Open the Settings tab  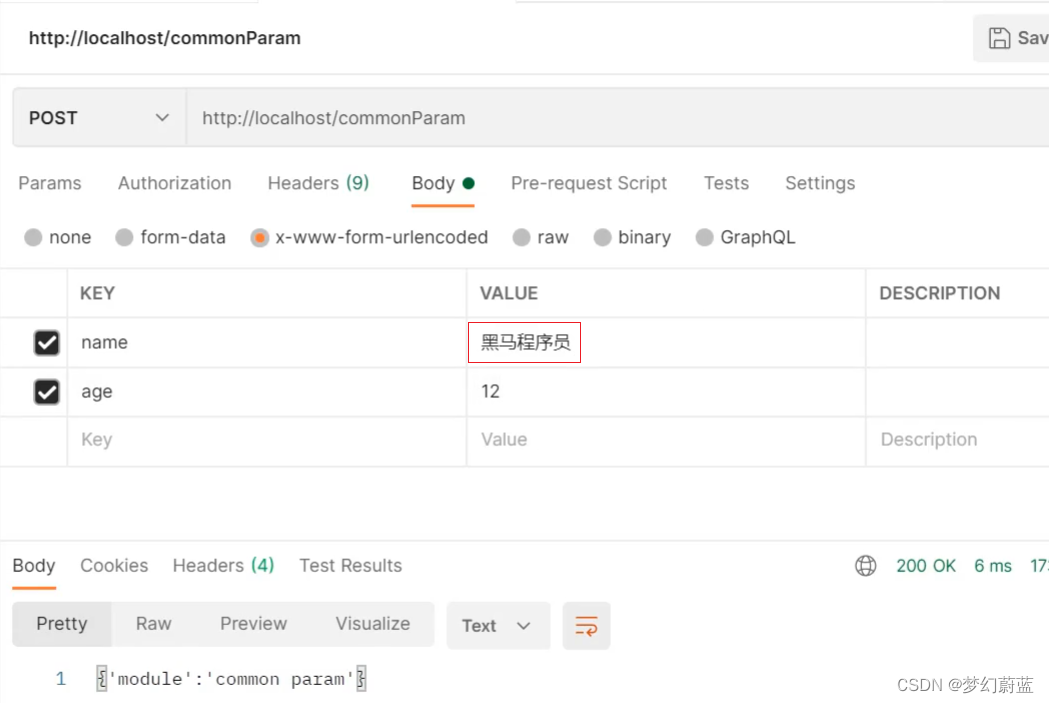pyautogui.click(x=820, y=183)
